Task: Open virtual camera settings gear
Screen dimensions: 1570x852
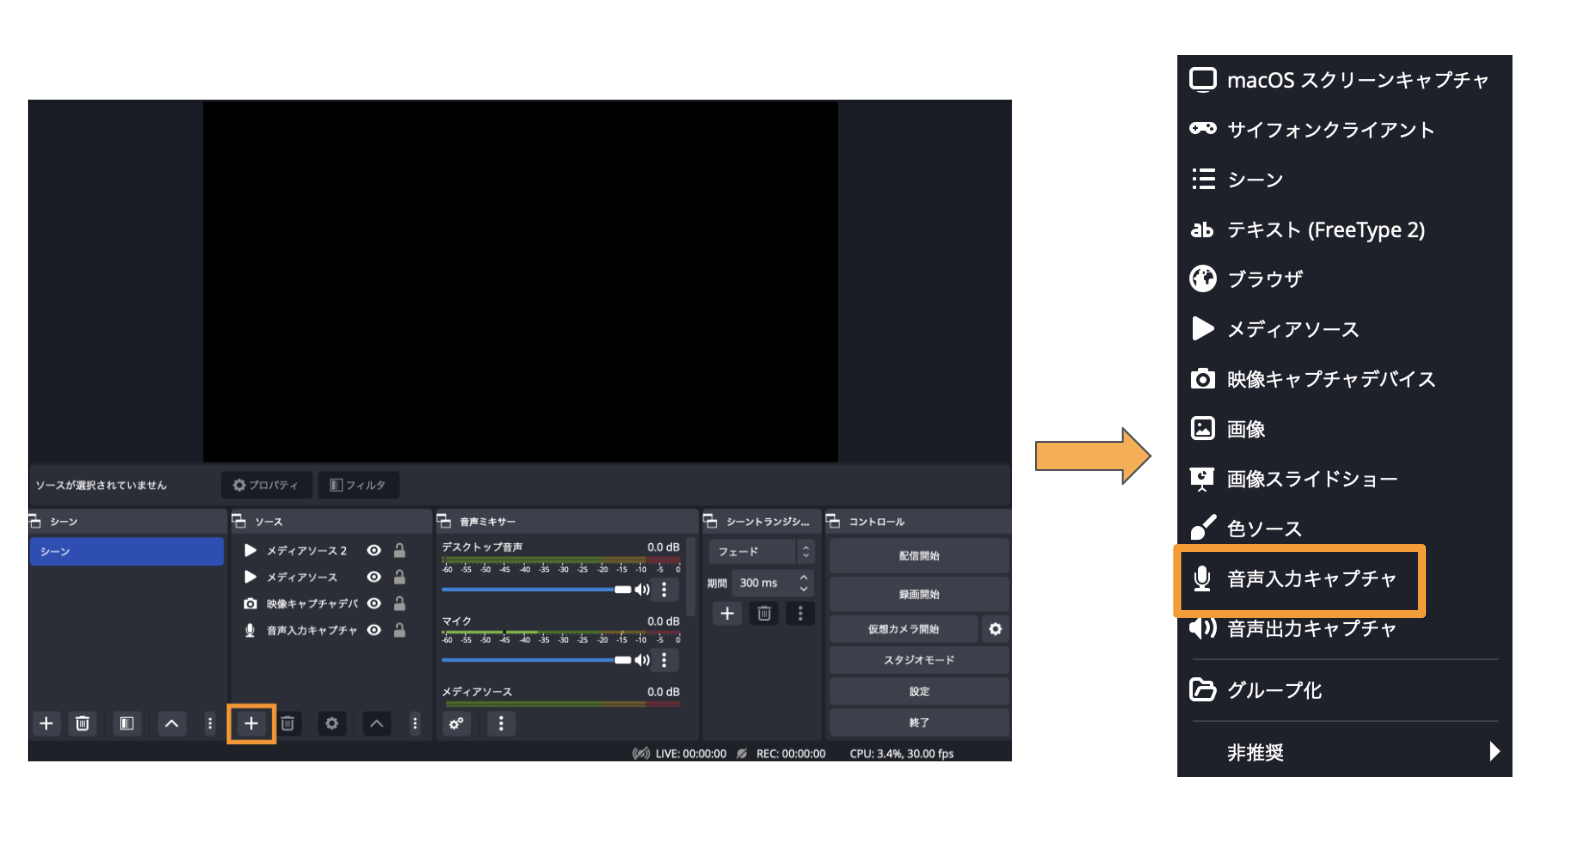Action: [x=995, y=629]
